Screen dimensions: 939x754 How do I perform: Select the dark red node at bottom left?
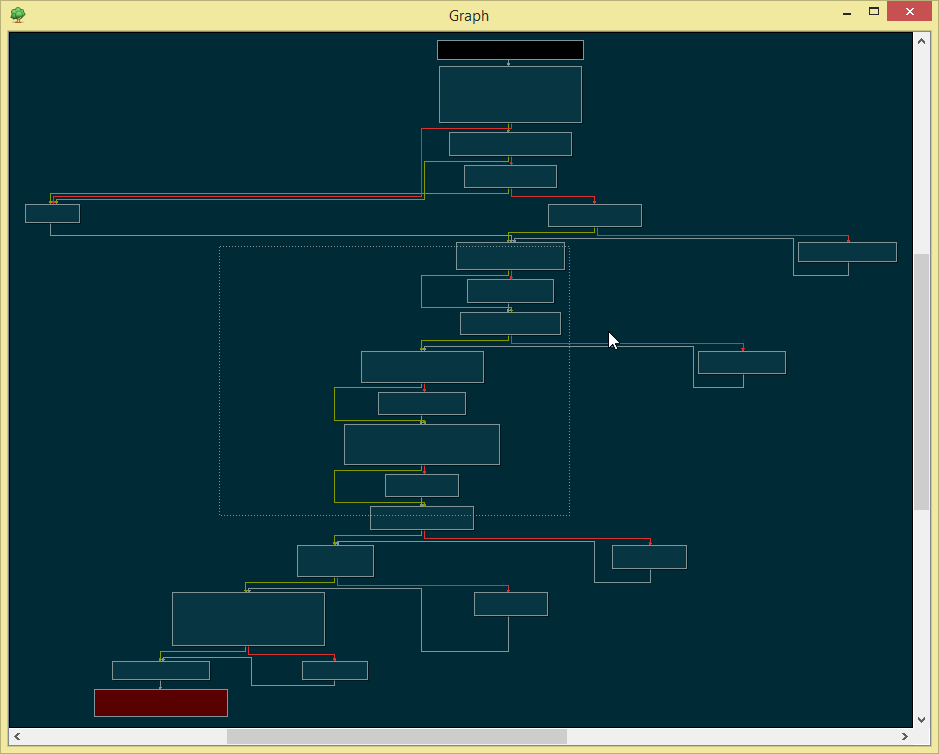click(161, 702)
